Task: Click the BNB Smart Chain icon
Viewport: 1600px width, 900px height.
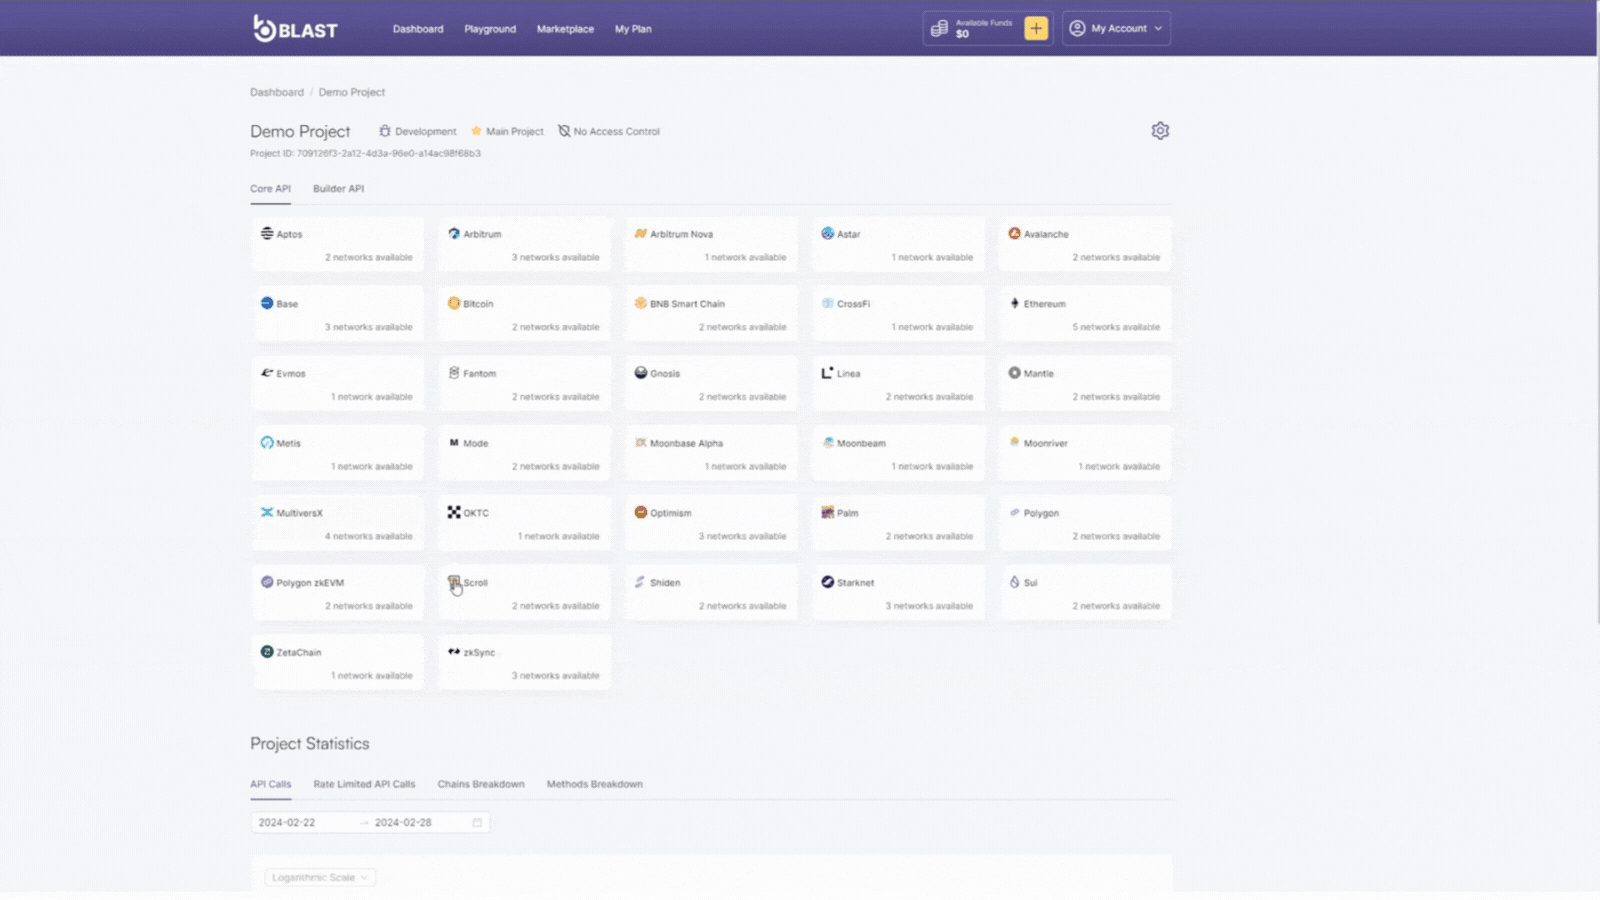Action: tap(640, 303)
